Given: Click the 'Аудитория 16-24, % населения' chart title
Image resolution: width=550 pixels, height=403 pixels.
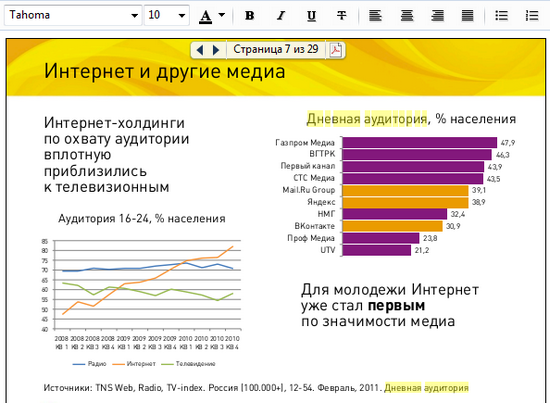Looking at the screenshot, I should pos(142,219).
